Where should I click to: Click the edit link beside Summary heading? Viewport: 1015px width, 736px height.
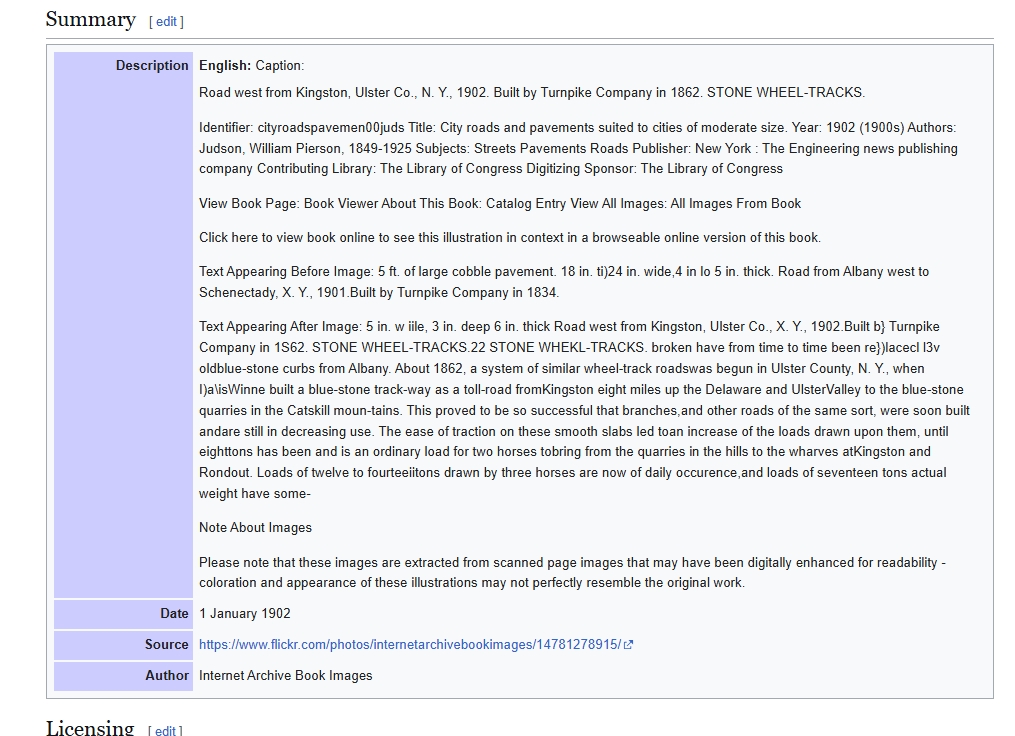(x=166, y=21)
